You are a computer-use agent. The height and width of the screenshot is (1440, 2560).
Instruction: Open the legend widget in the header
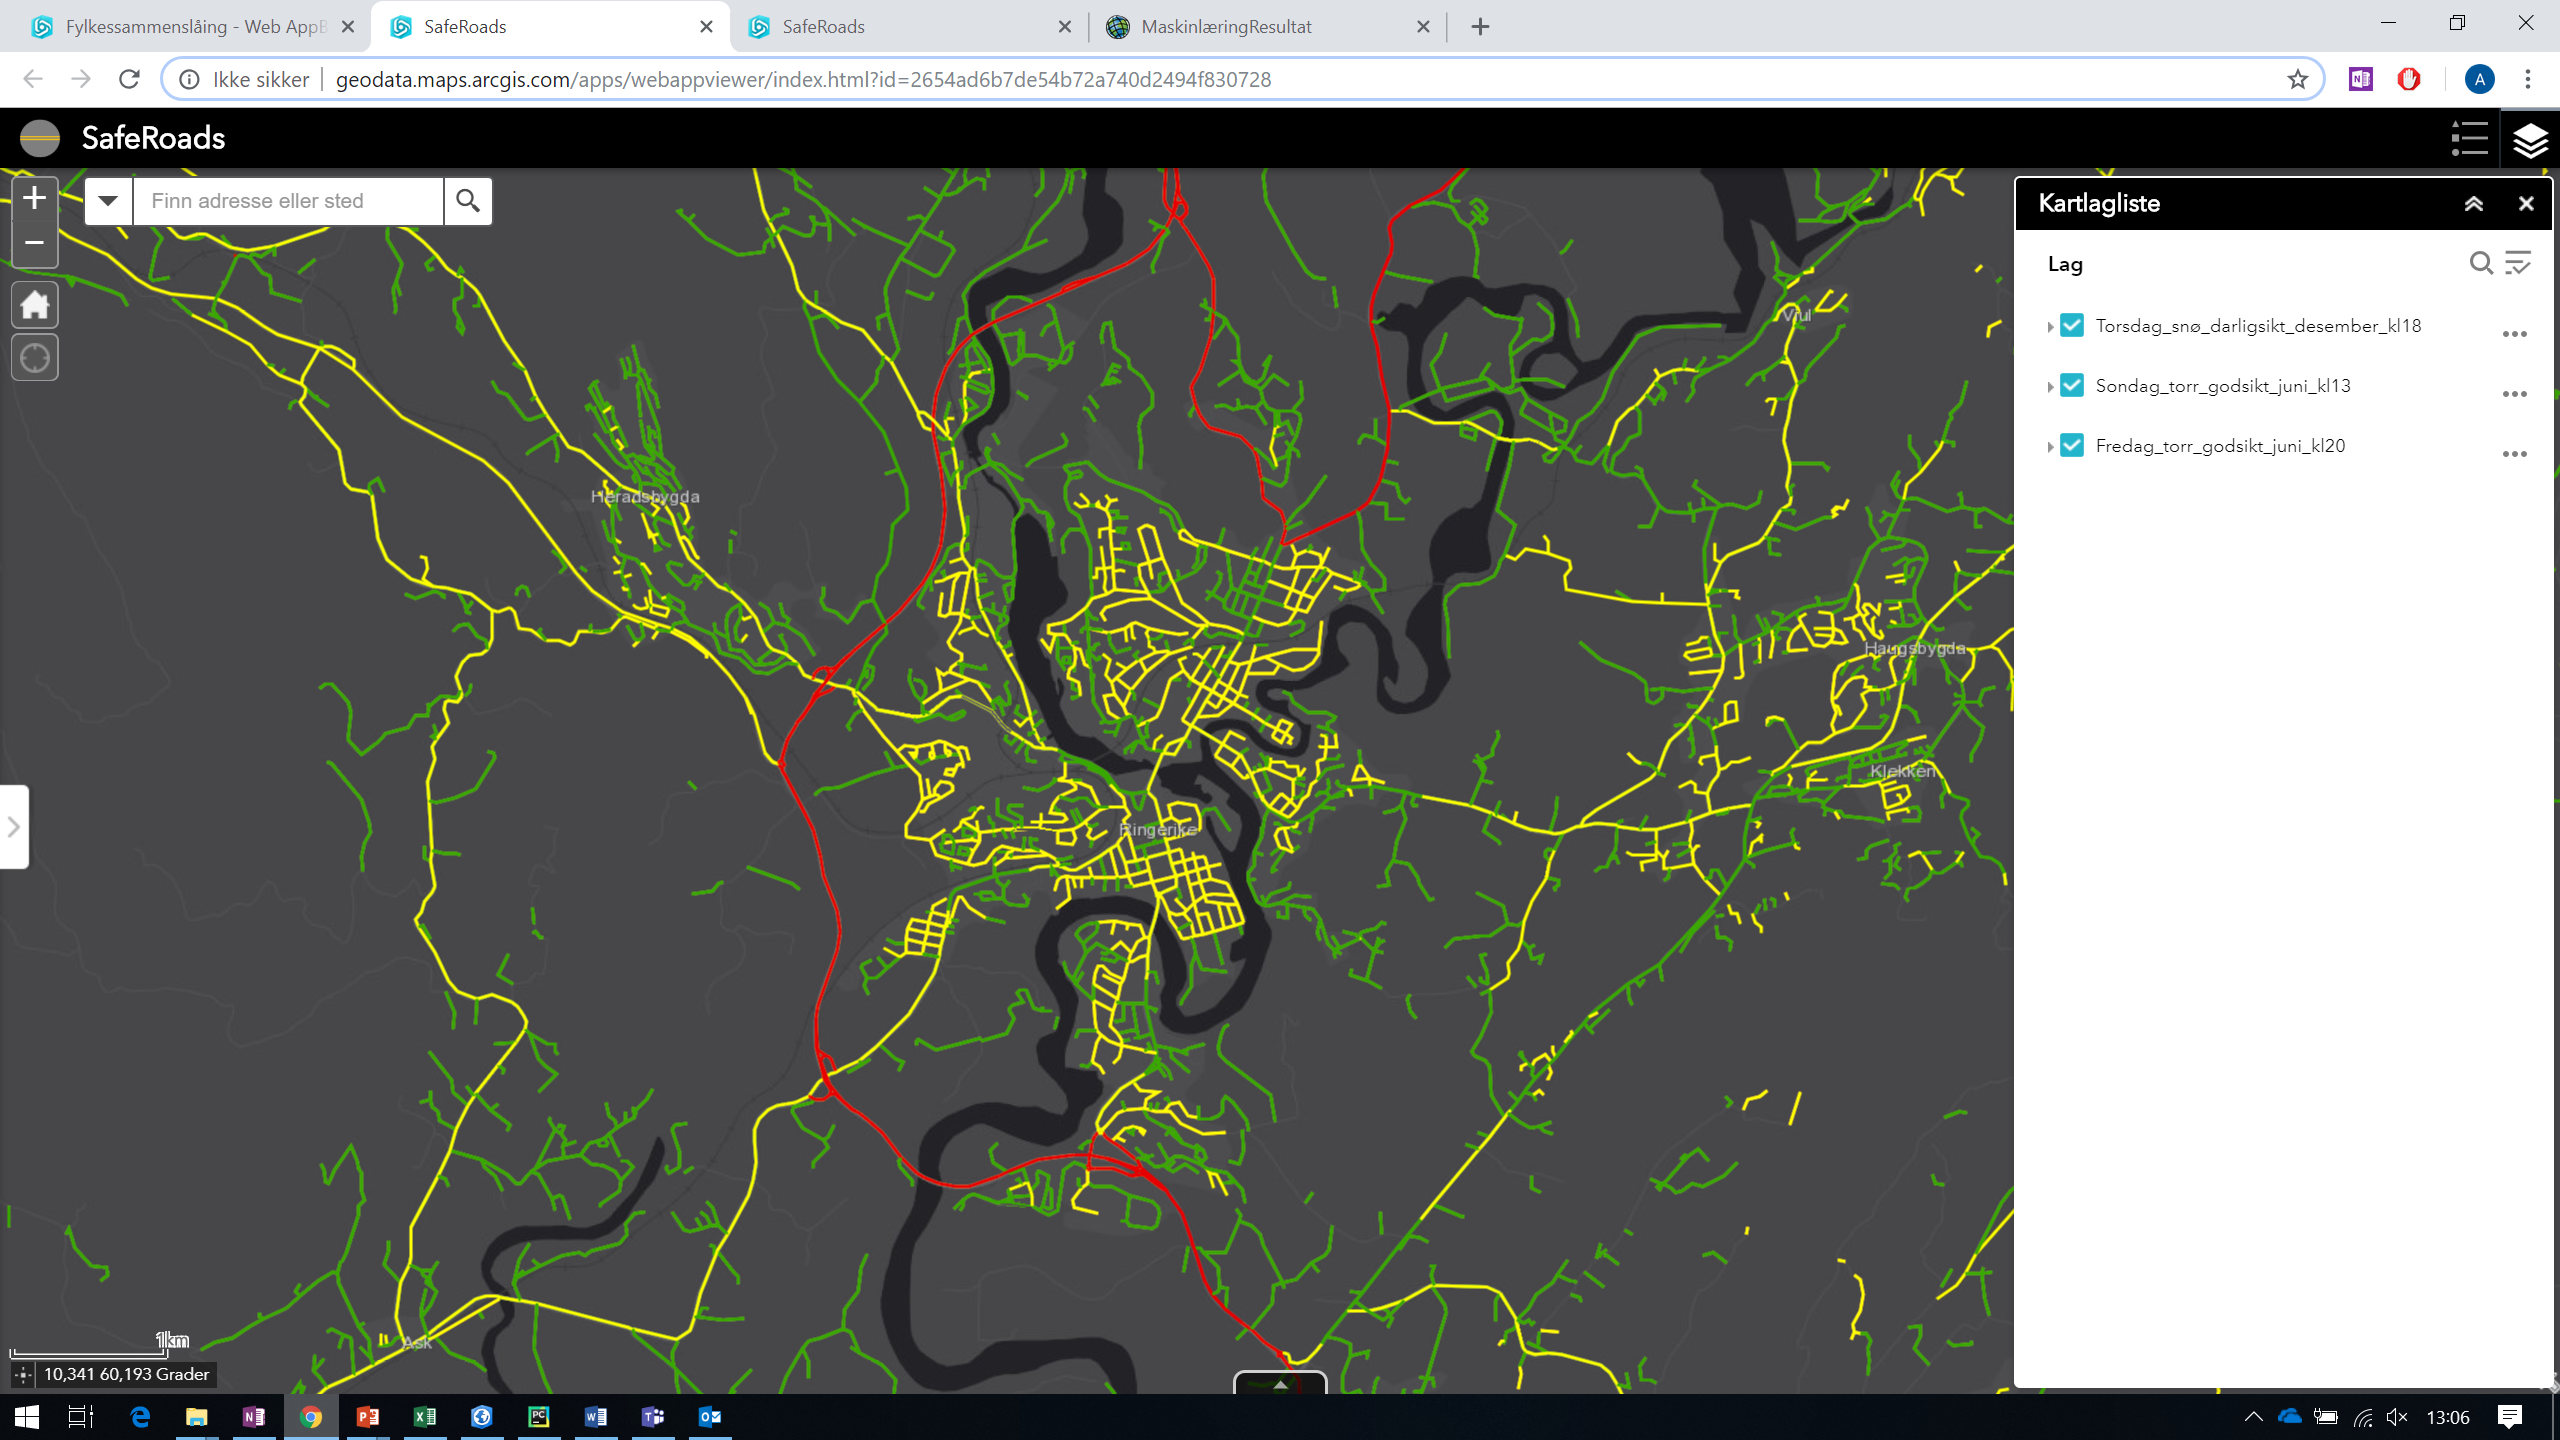(x=2469, y=139)
